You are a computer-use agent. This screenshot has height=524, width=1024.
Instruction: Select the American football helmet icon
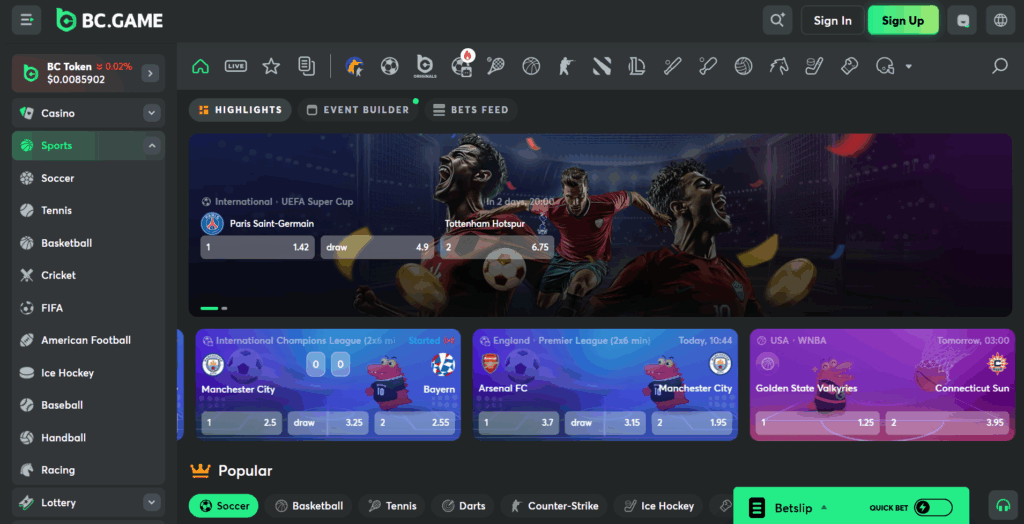pyautogui.click(x=884, y=66)
